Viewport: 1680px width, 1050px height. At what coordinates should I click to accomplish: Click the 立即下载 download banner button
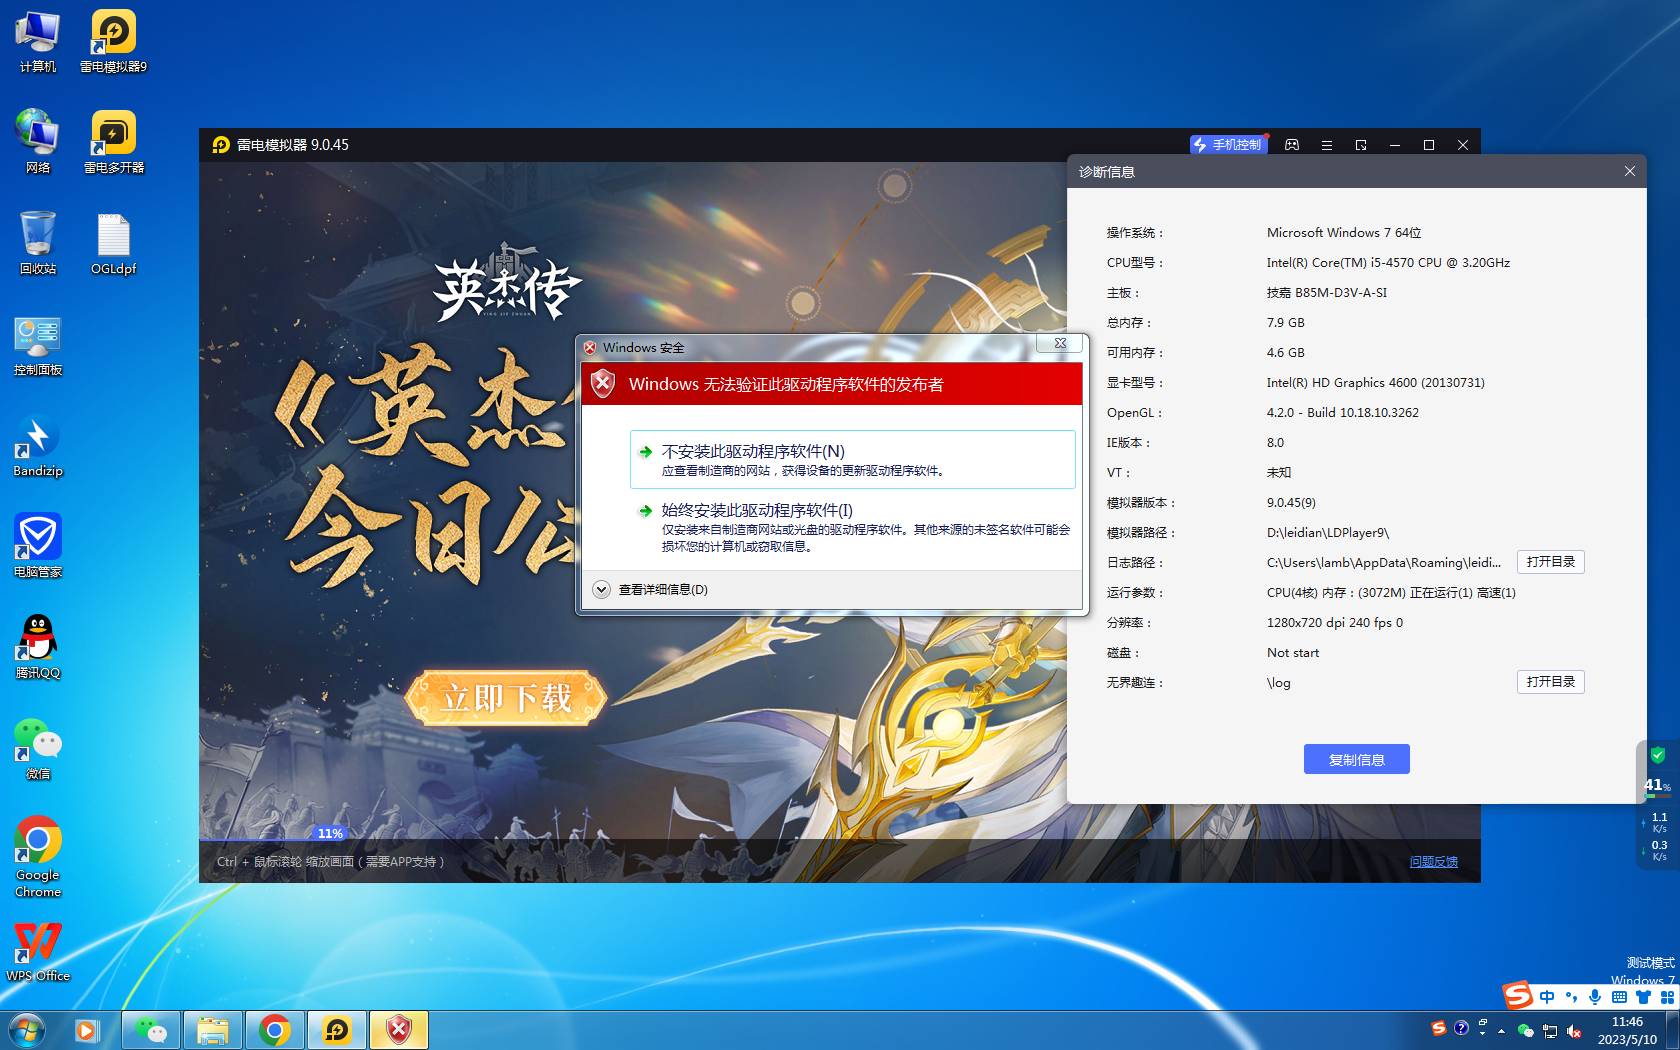pyautogui.click(x=506, y=697)
